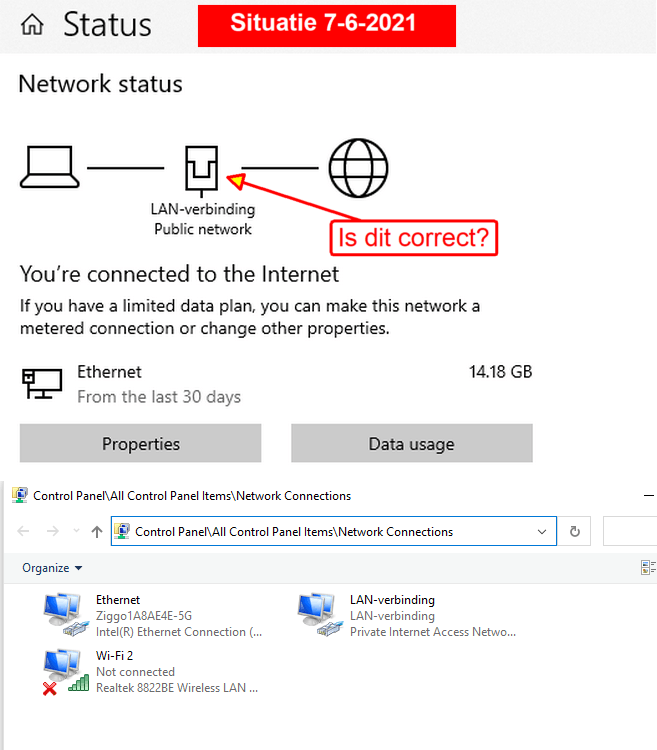Expand the address bar history dropdown
This screenshot has width=657, height=750.
point(542,532)
